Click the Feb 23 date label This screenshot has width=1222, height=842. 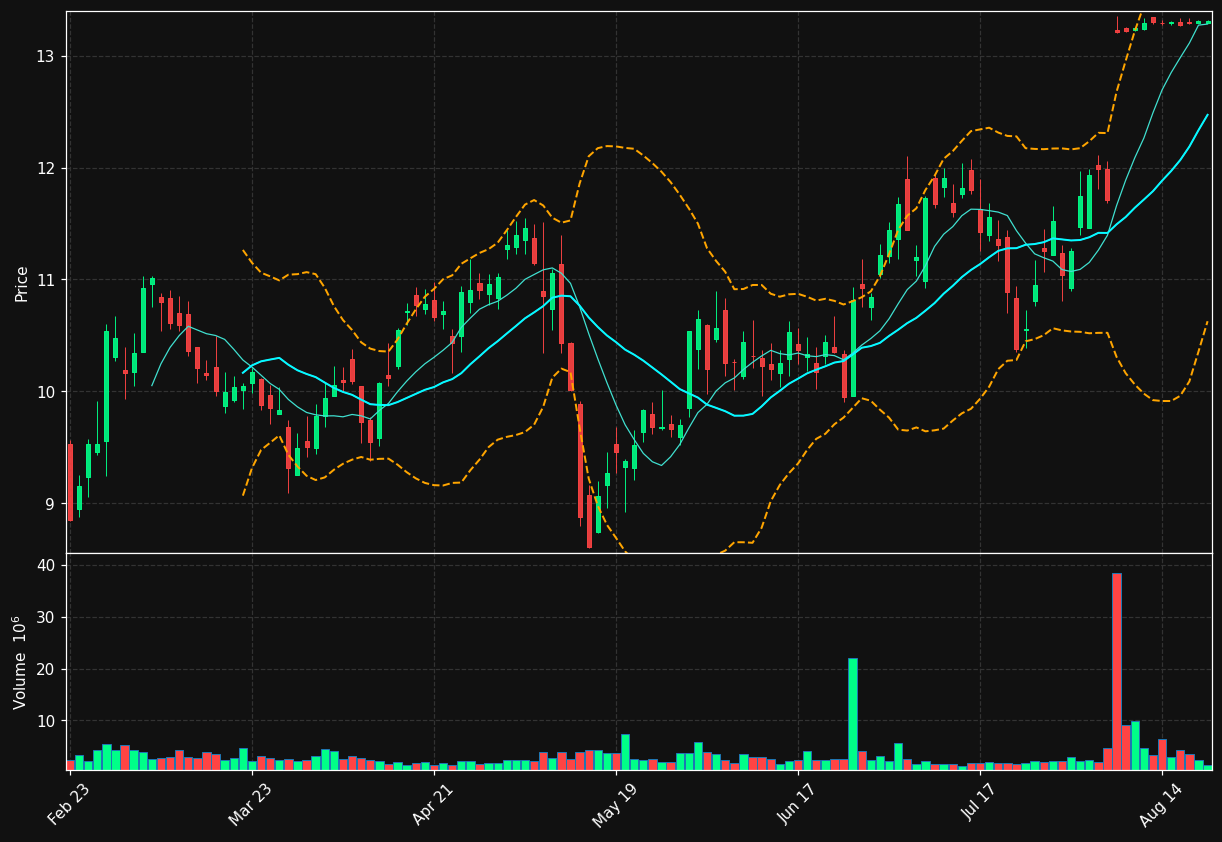pyautogui.click(x=68, y=804)
